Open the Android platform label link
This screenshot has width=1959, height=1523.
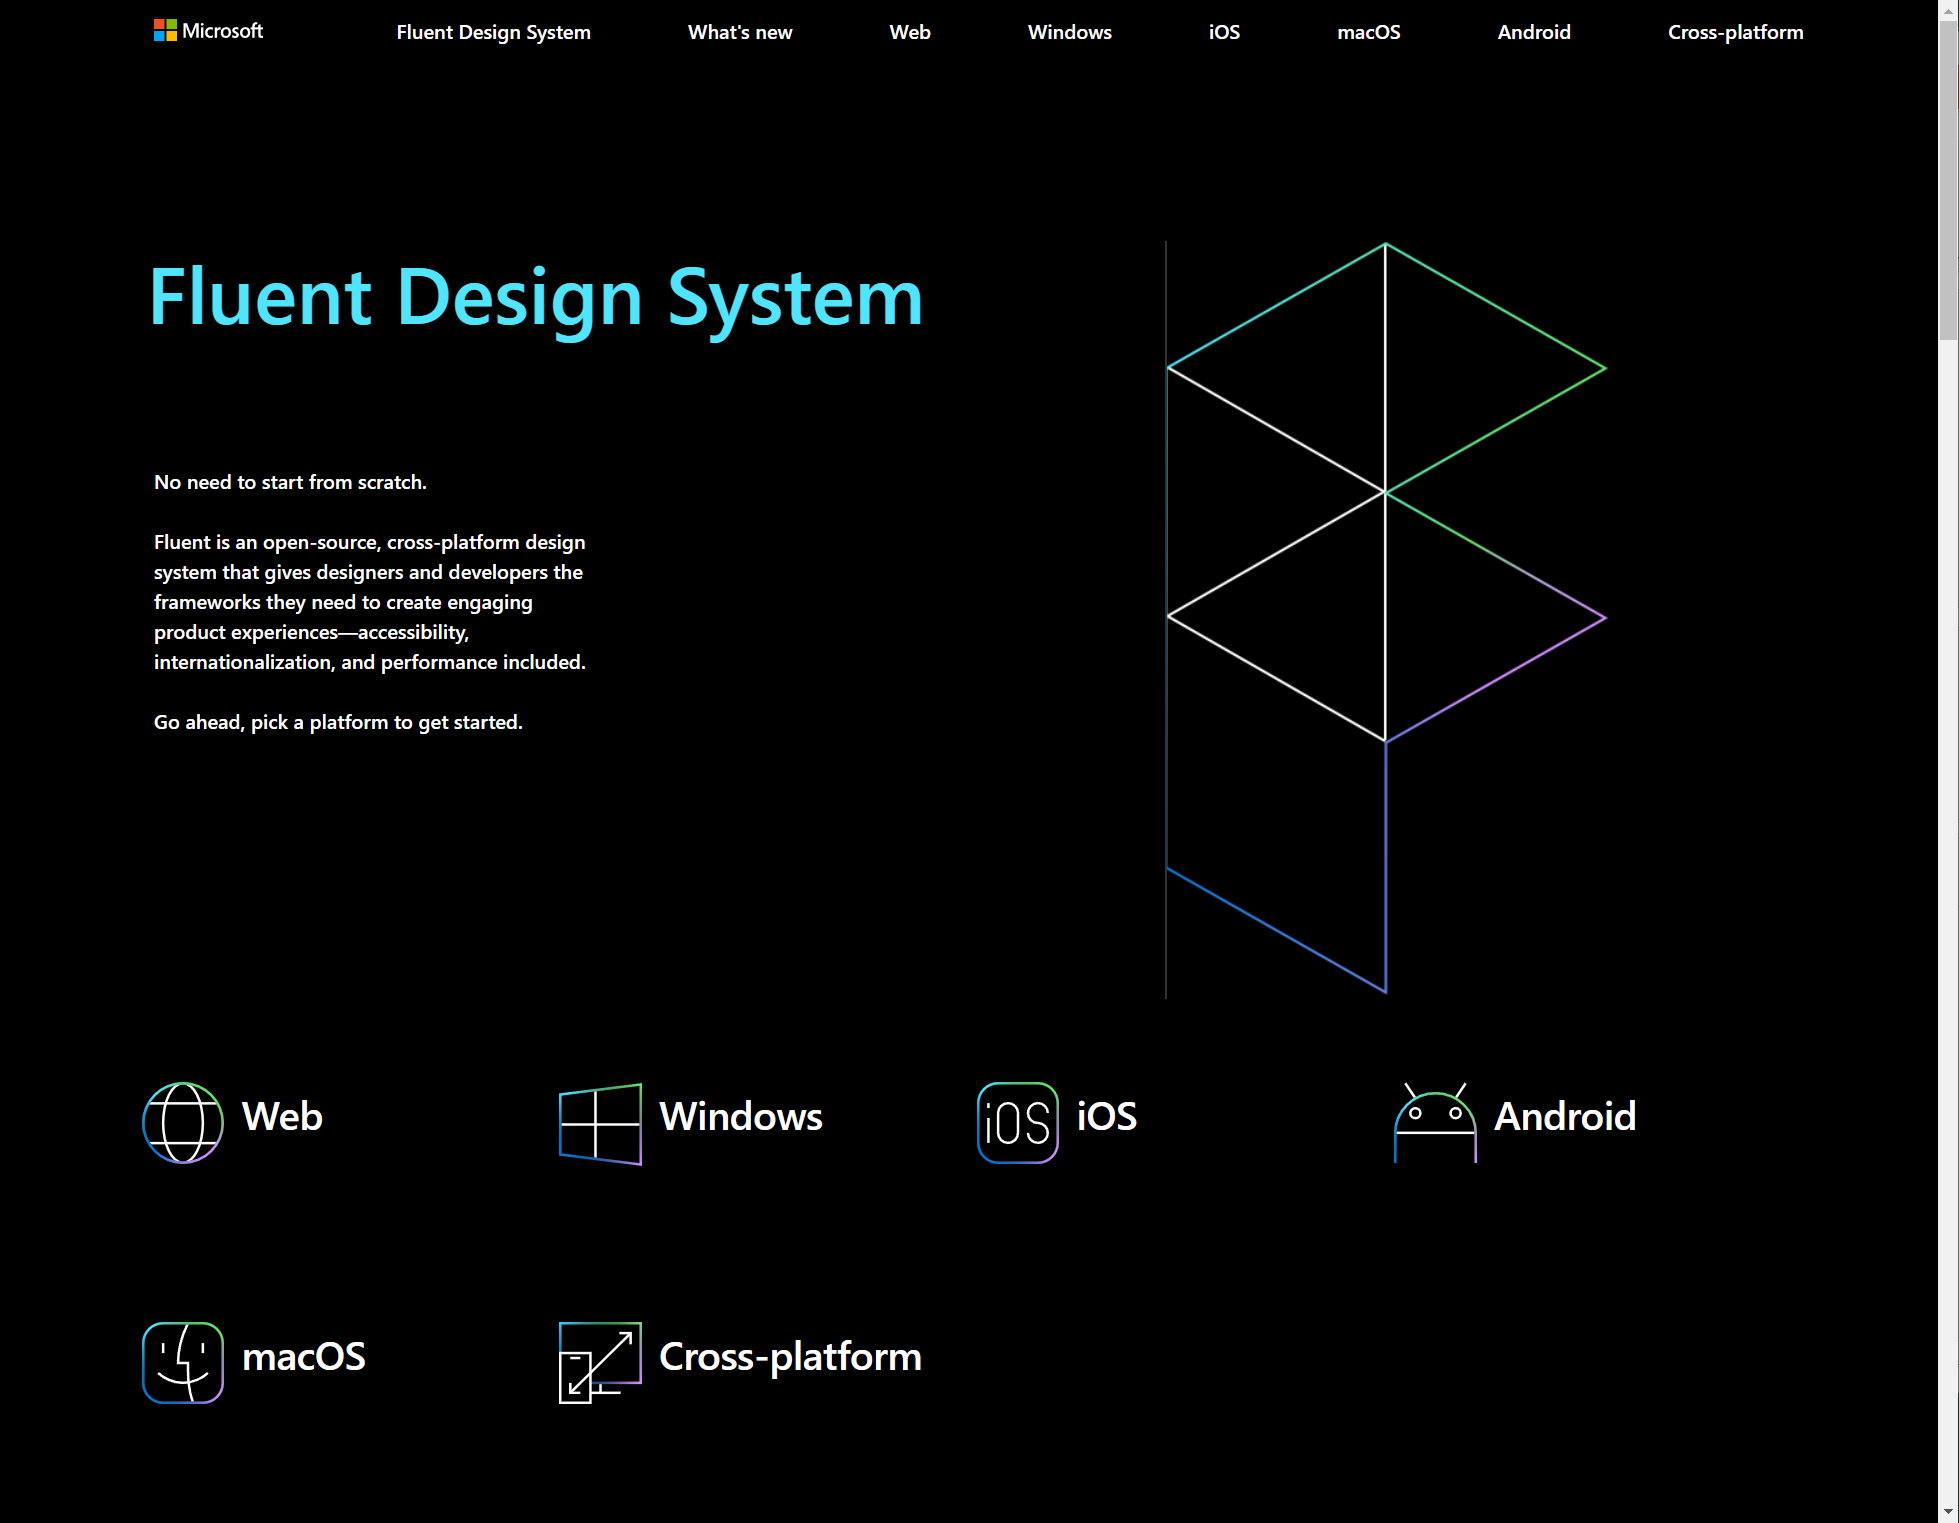point(1565,1116)
